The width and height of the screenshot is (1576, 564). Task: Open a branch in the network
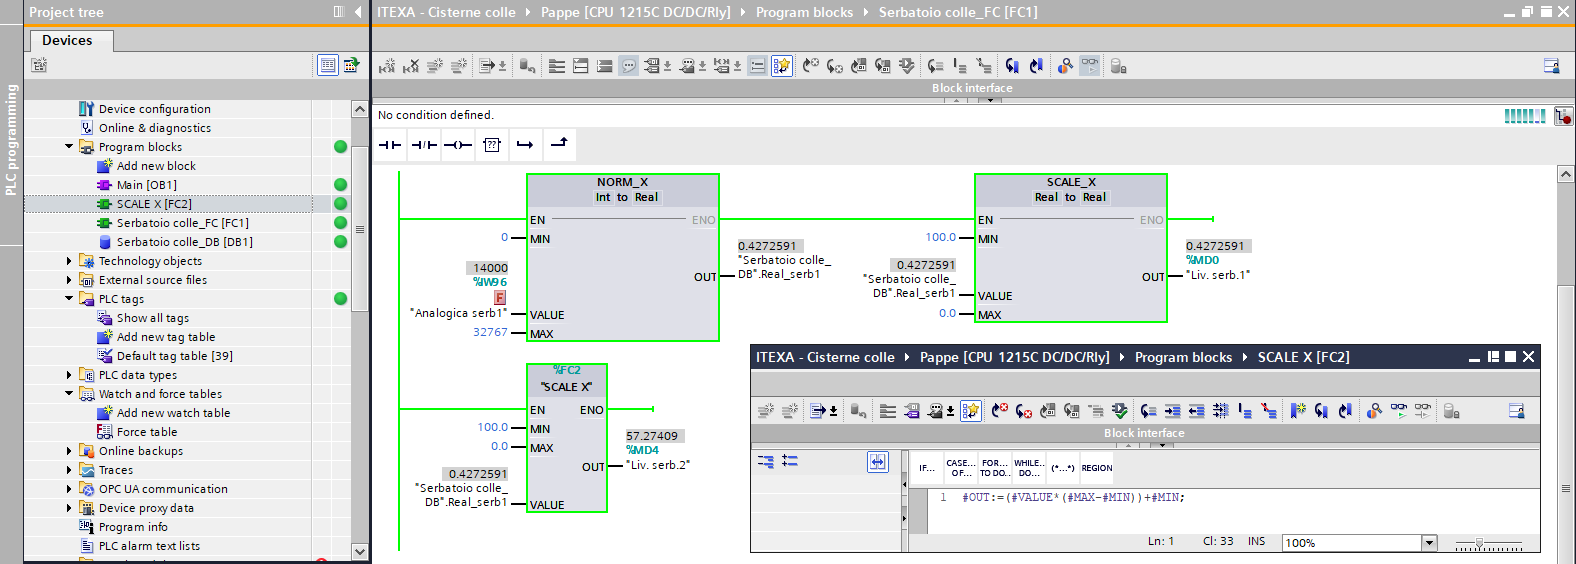(x=525, y=145)
